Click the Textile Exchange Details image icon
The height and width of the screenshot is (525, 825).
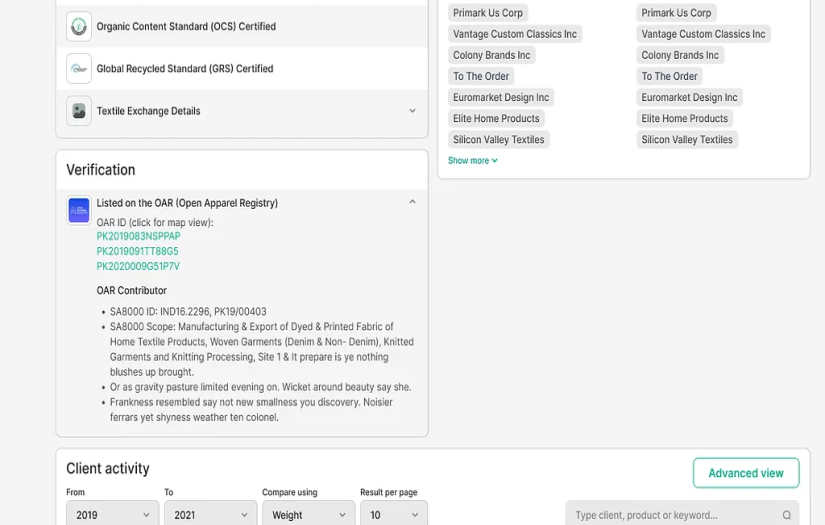coord(79,110)
